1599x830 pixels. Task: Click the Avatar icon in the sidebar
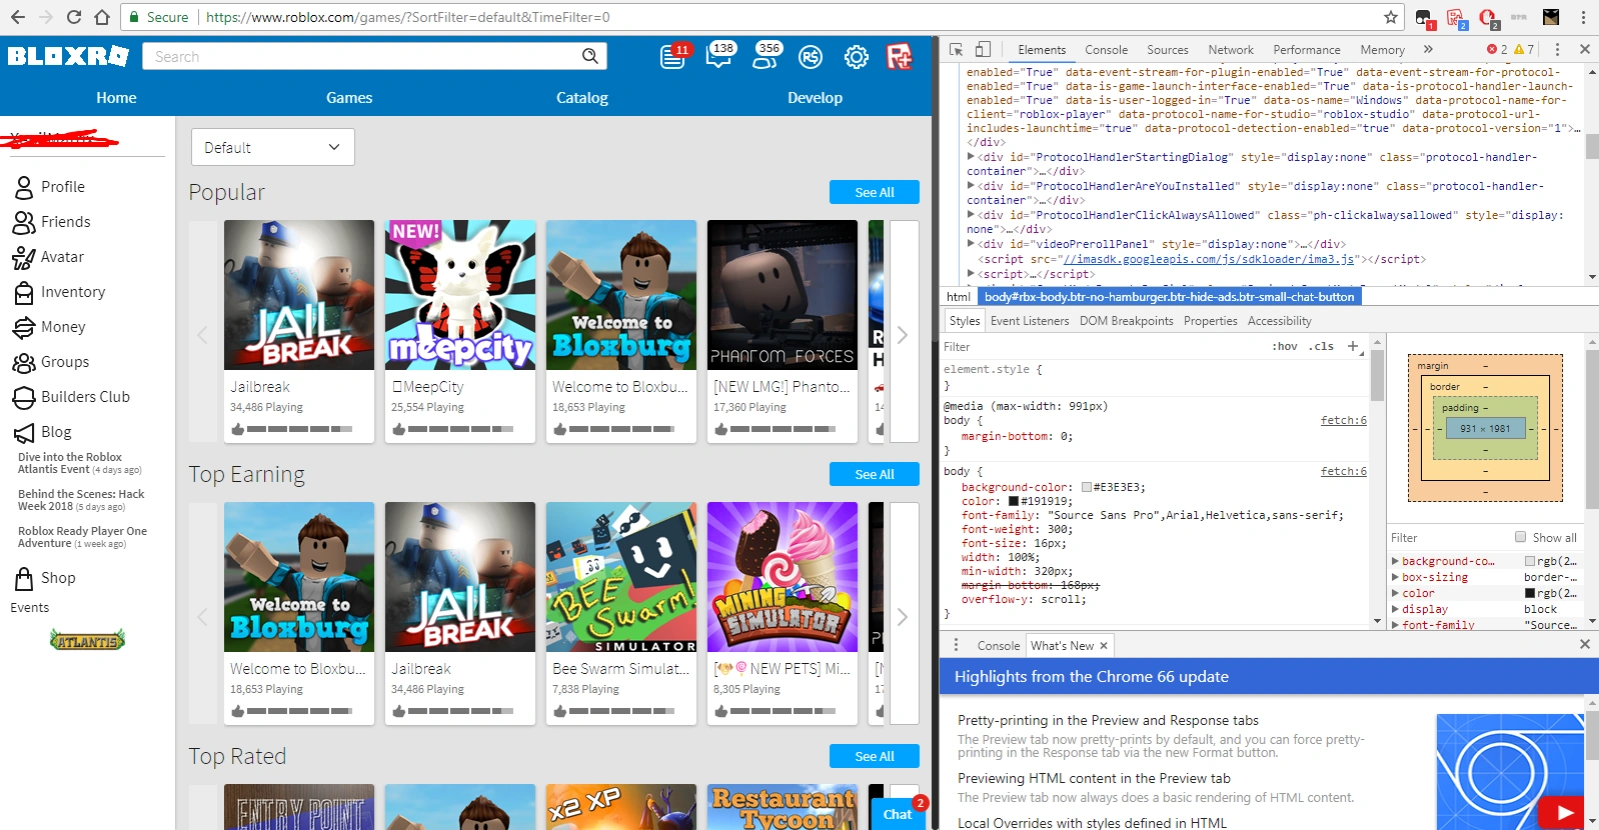pyautogui.click(x=24, y=257)
